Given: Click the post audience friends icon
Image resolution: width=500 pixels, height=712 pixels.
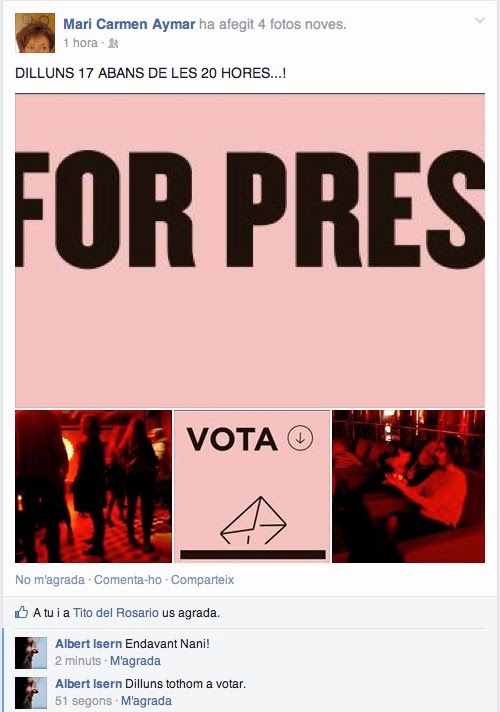Looking at the screenshot, I should 113,43.
